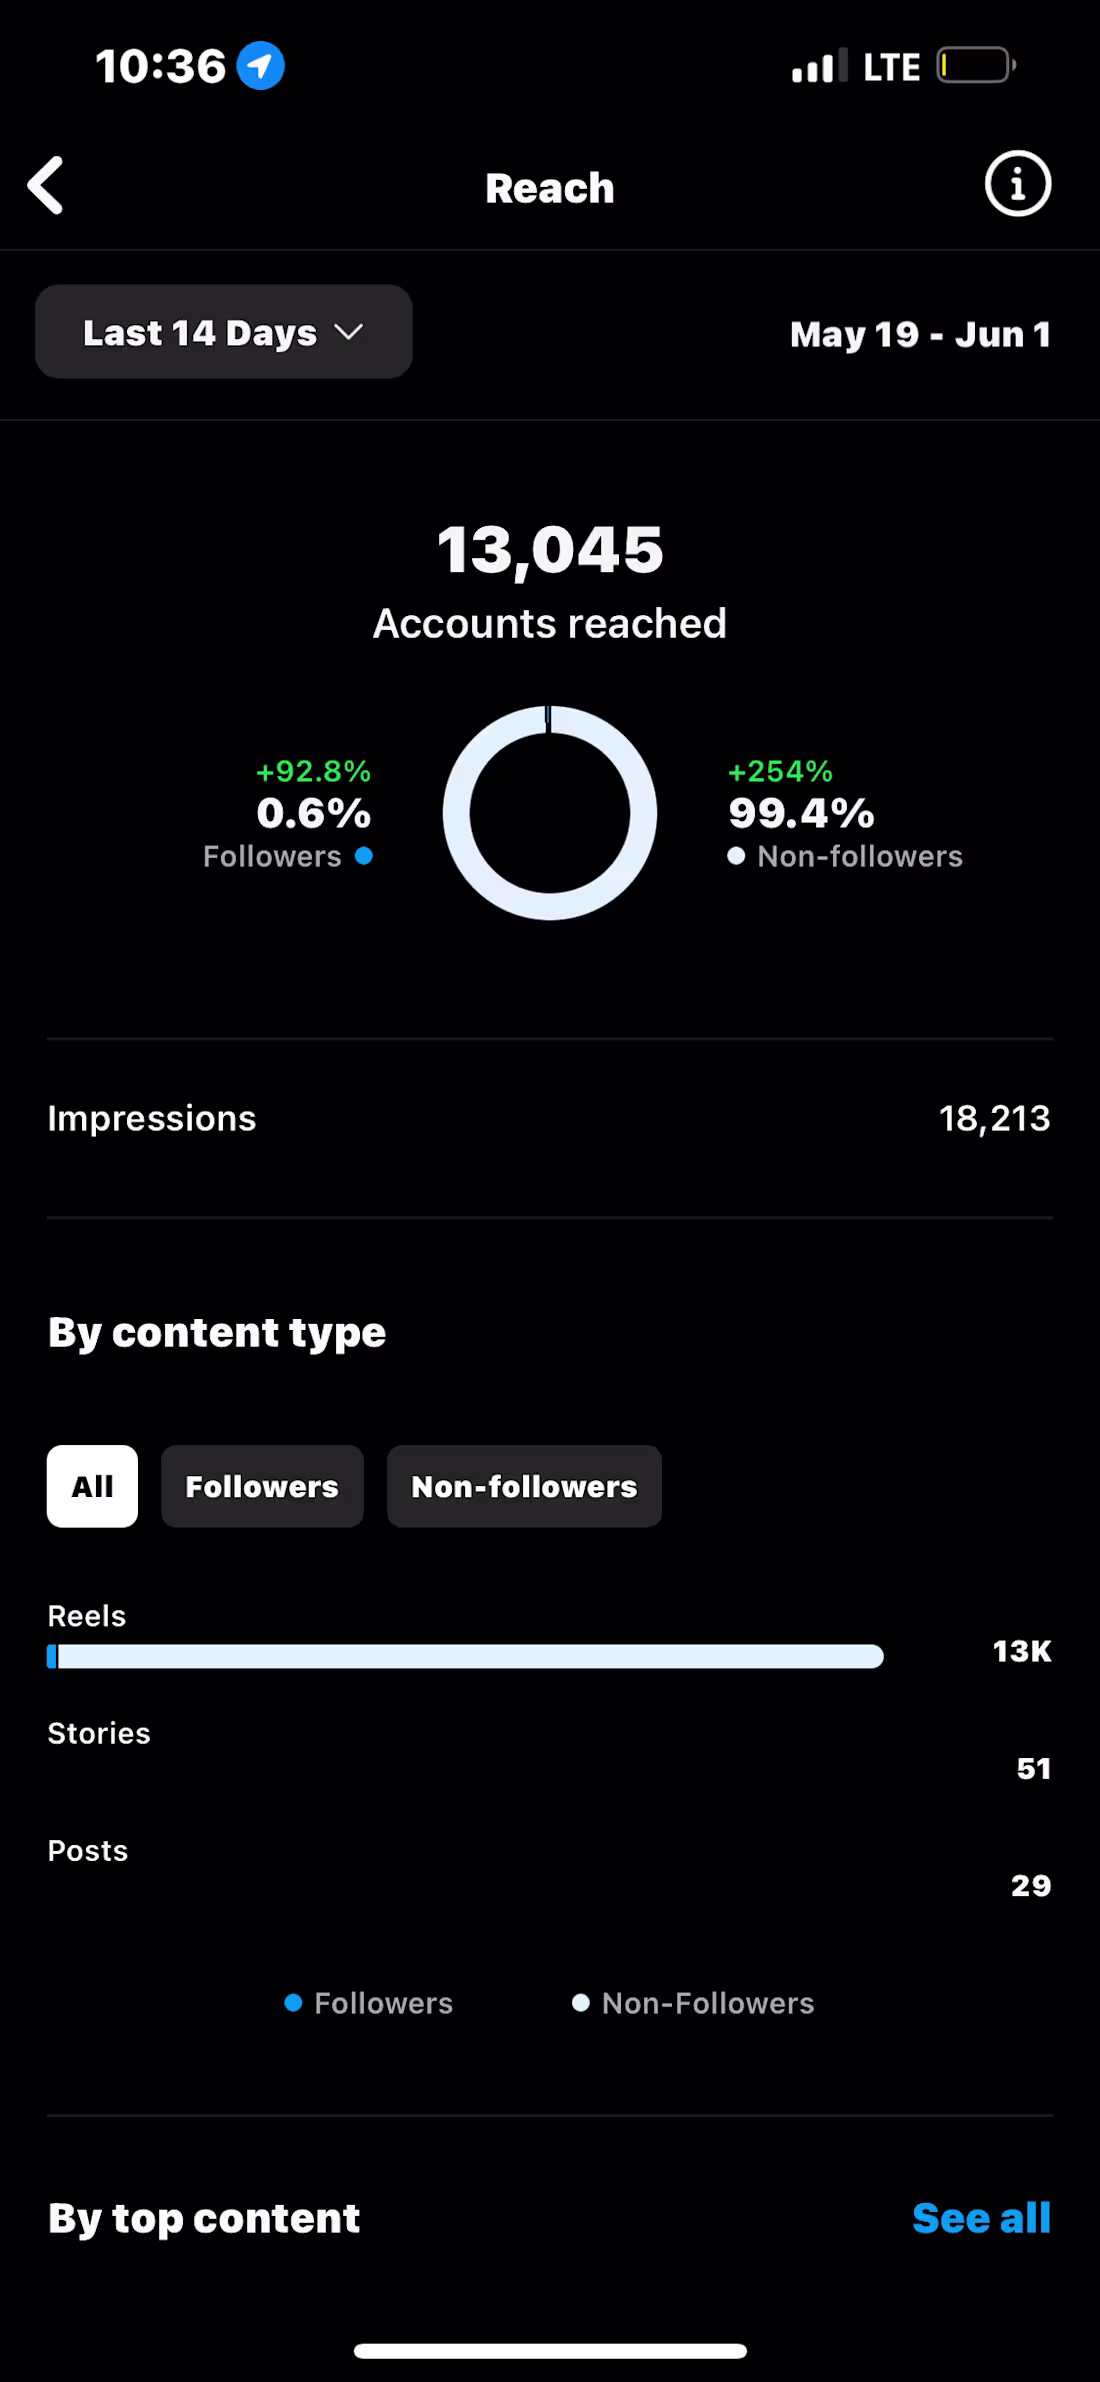Viewport: 1100px width, 2382px height.
Task: Tap the battery indicator icon
Action: pos(975,66)
